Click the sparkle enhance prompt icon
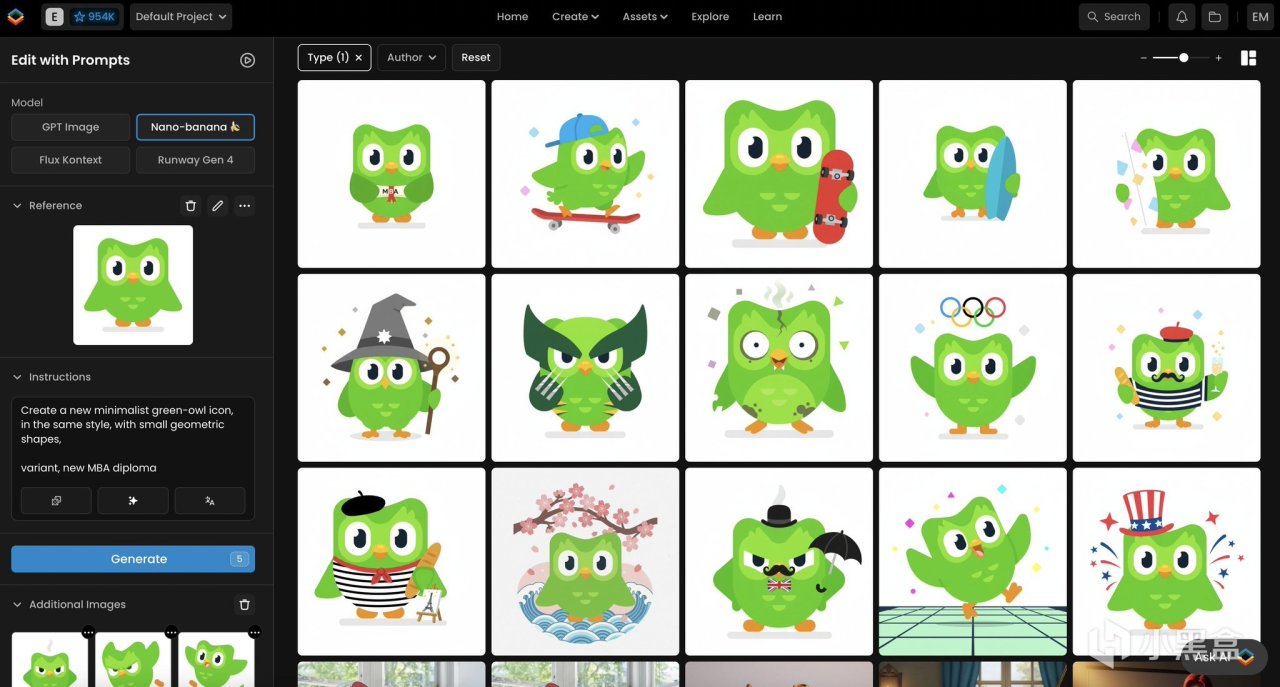 133,501
